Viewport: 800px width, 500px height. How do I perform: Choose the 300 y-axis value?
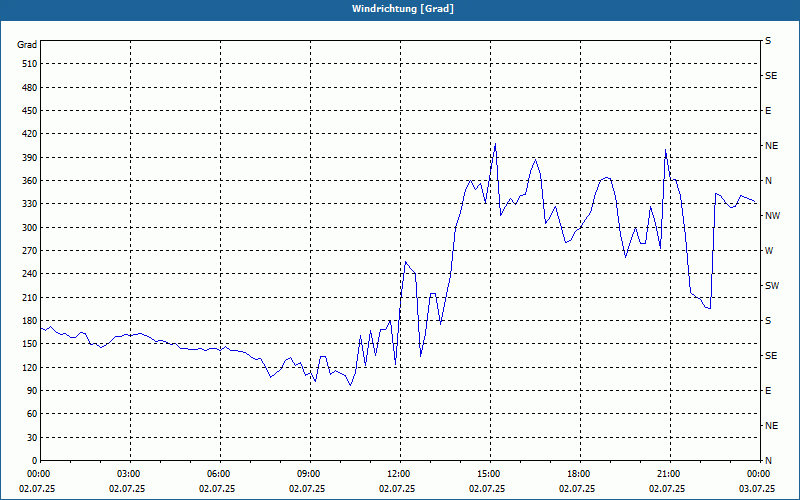coord(30,227)
